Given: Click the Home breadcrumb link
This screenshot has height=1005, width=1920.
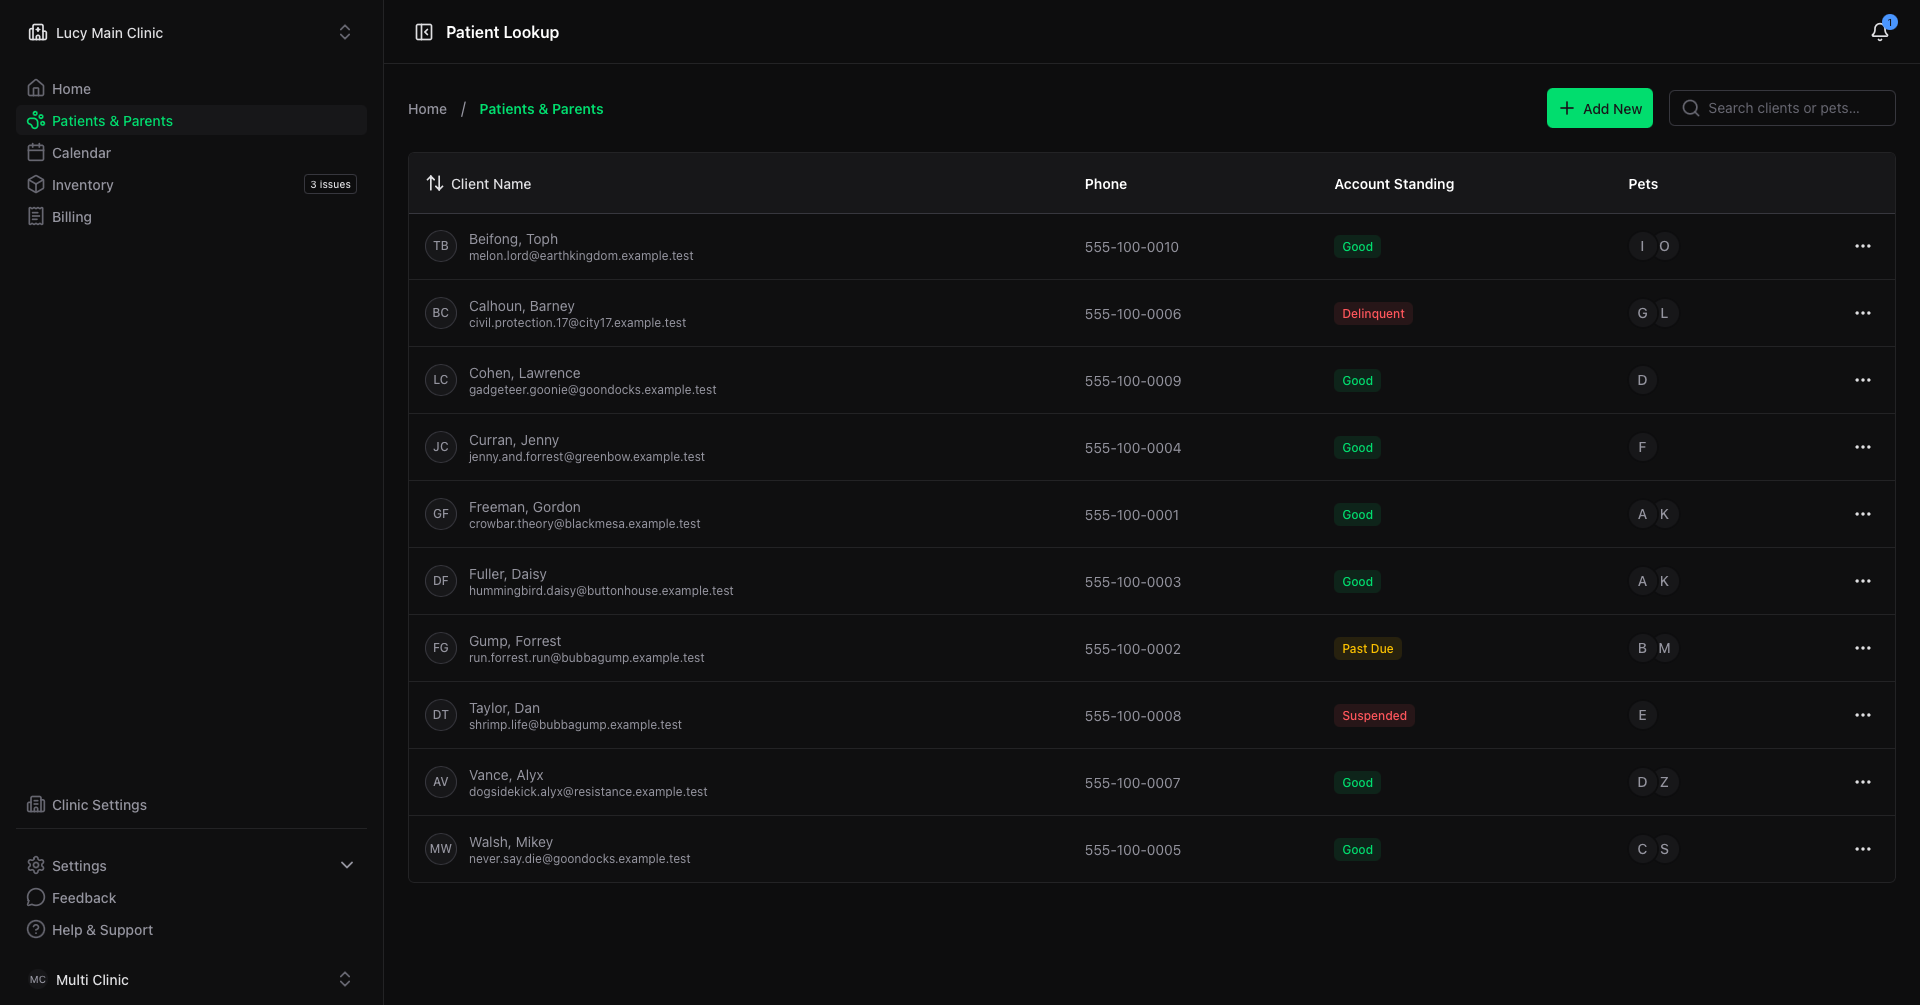Looking at the screenshot, I should point(427,109).
